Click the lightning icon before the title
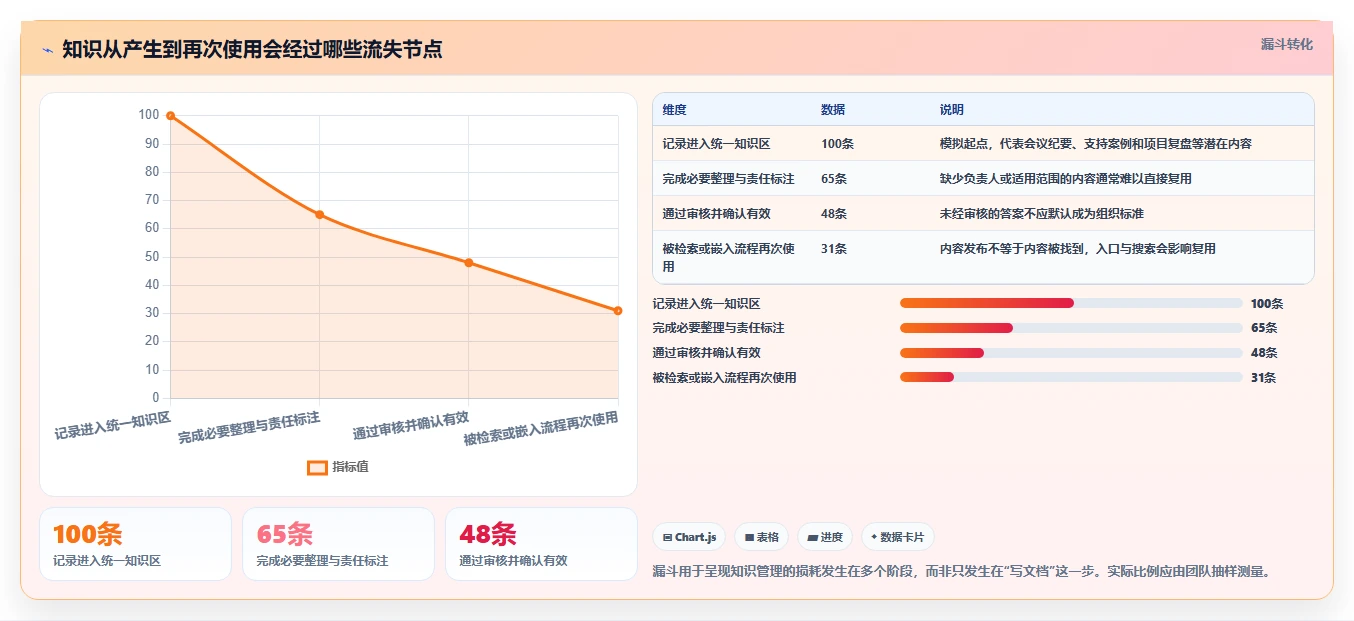This screenshot has width=1354, height=621. click(x=47, y=50)
